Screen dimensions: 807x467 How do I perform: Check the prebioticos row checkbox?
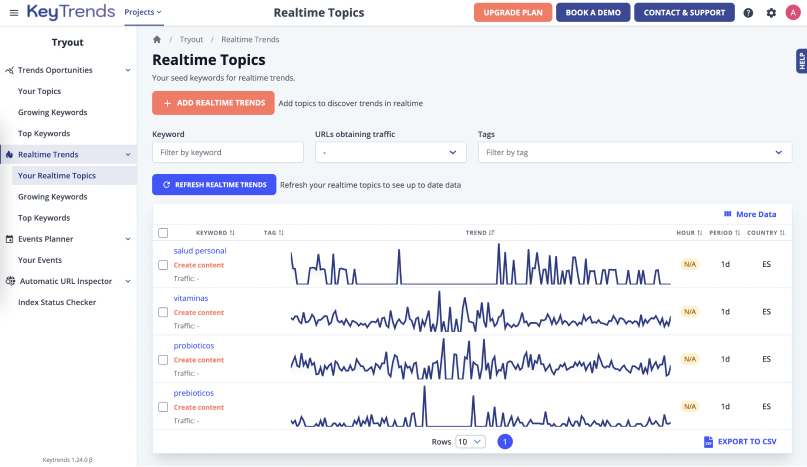click(163, 407)
